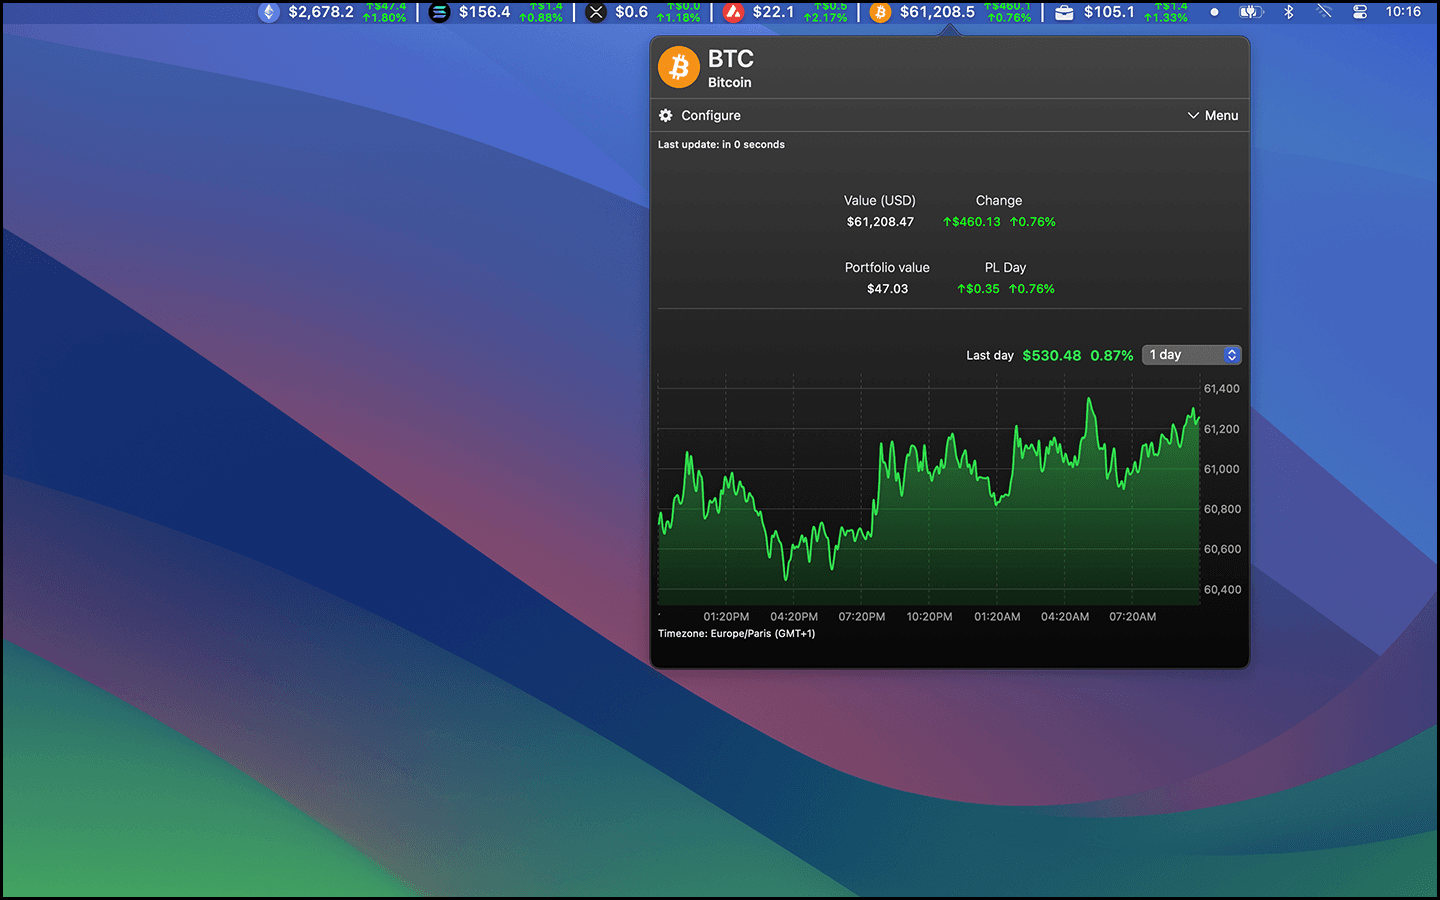
Task: Open the 1 day timeframe dropdown
Action: (1192, 355)
